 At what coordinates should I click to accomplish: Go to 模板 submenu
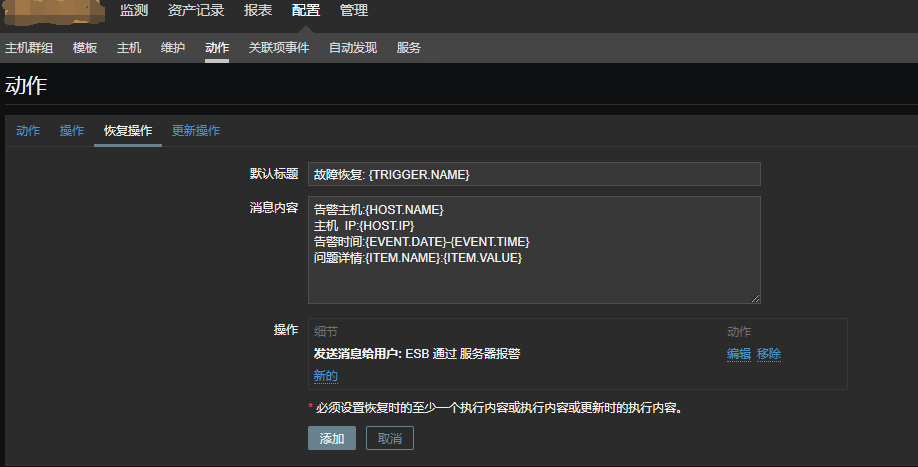(x=85, y=48)
